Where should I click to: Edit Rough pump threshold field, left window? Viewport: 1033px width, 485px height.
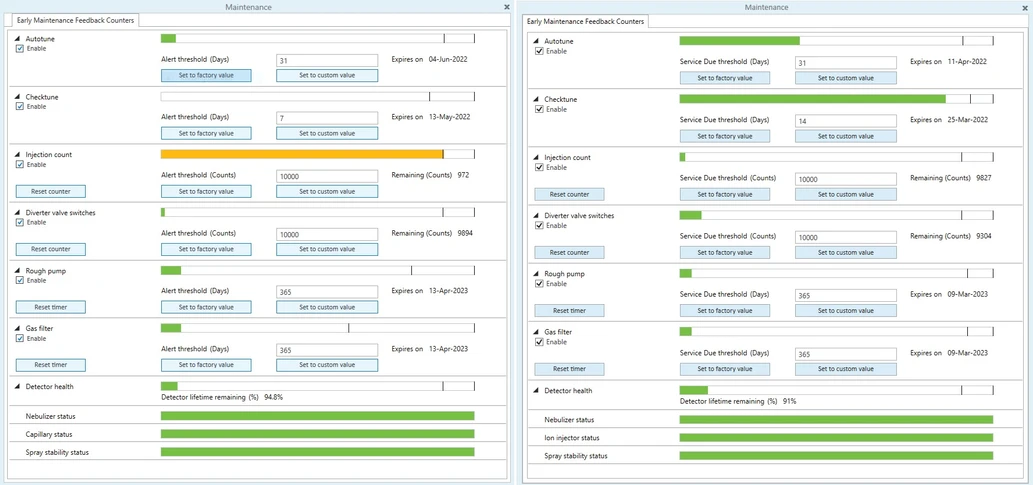(327, 293)
